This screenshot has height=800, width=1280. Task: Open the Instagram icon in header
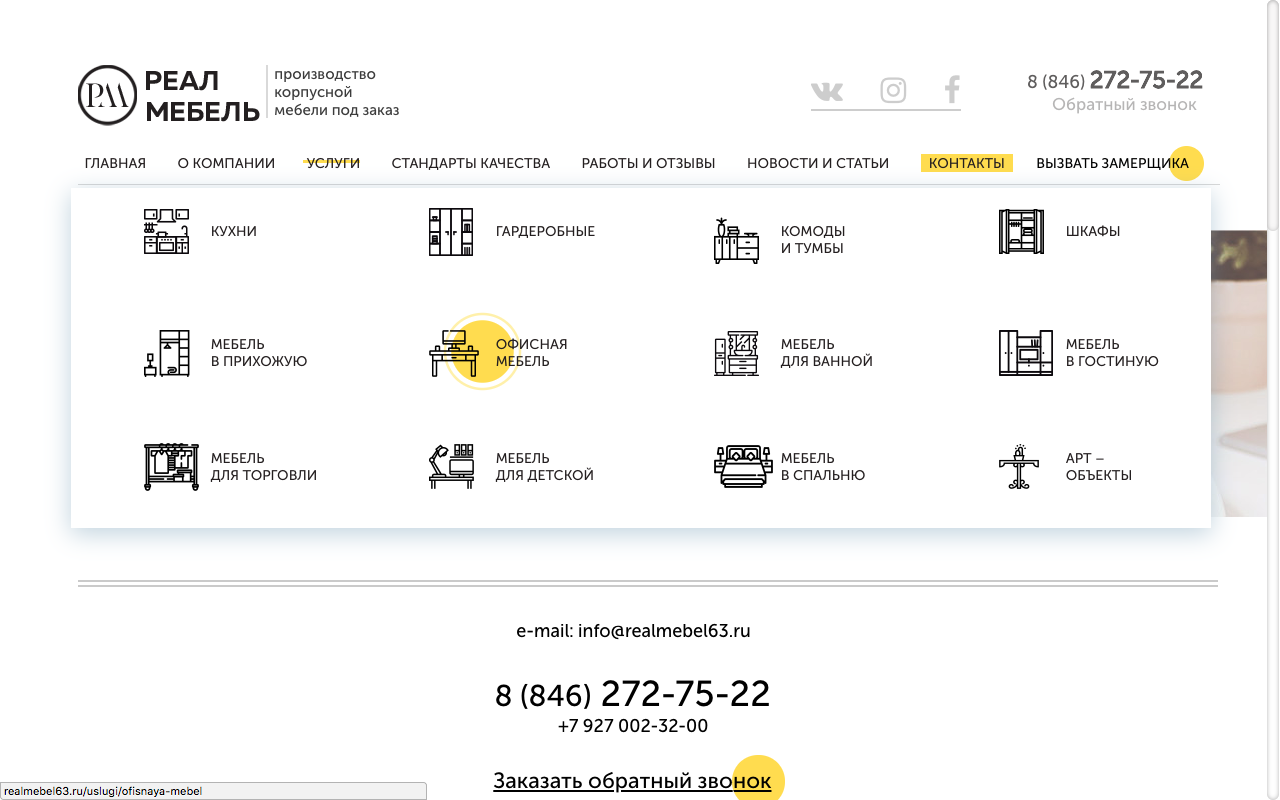coord(893,91)
